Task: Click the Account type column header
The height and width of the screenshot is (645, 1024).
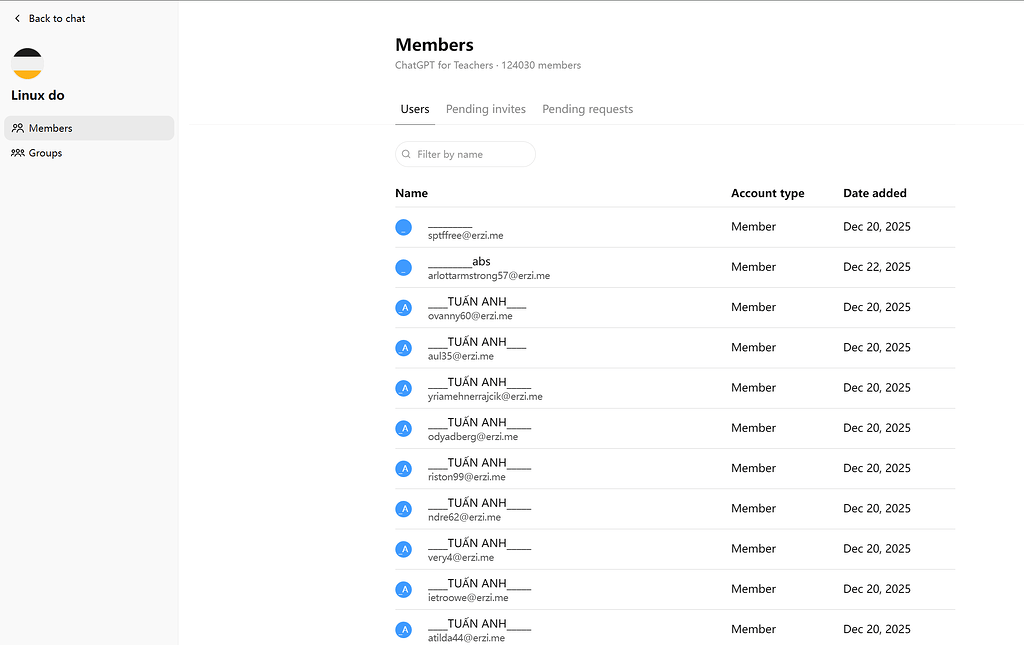Action: click(767, 193)
